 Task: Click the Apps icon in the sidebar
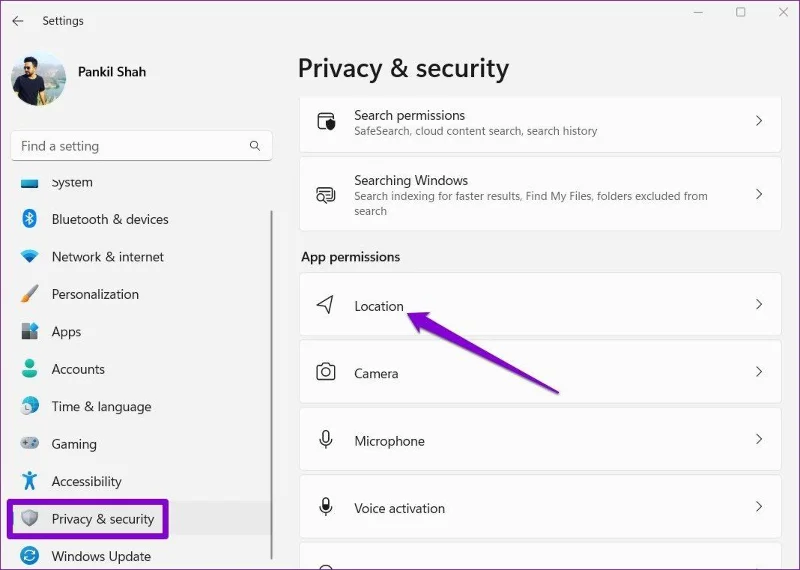pyautogui.click(x=30, y=331)
